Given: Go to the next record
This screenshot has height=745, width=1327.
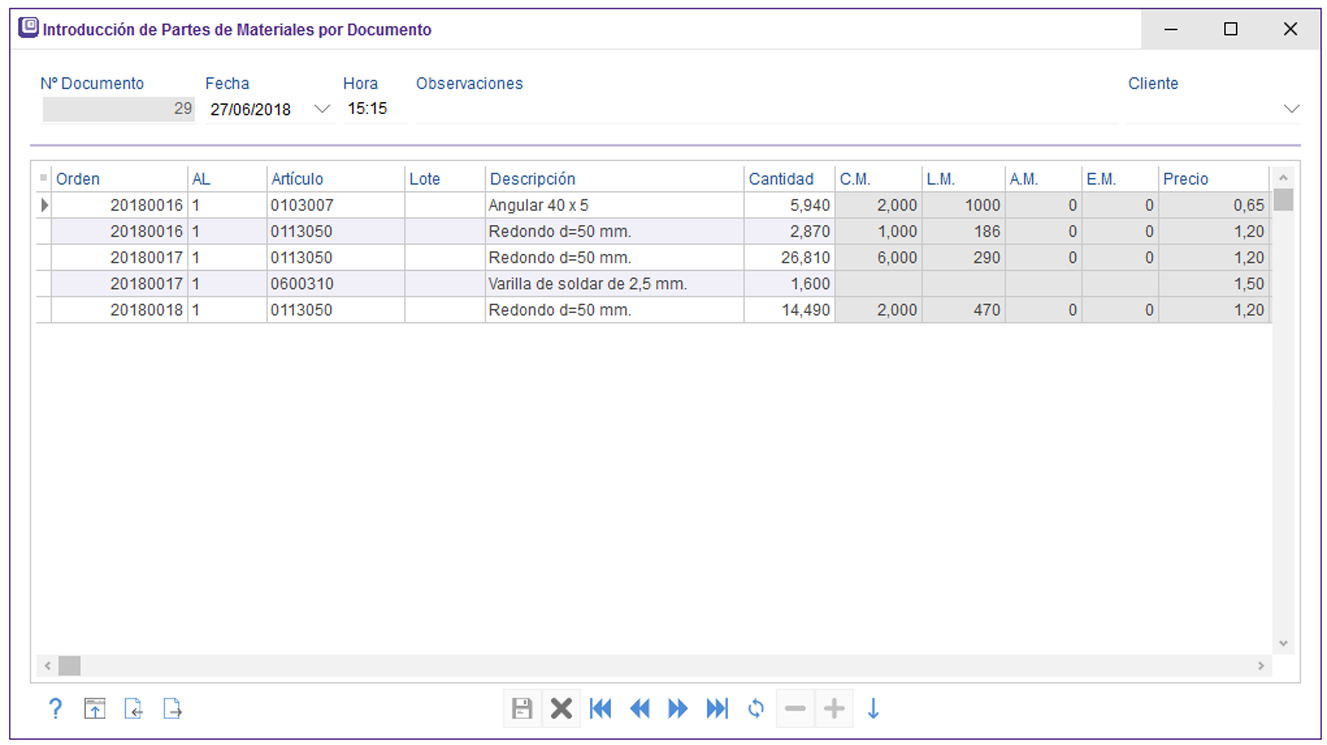Looking at the screenshot, I should (x=678, y=709).
